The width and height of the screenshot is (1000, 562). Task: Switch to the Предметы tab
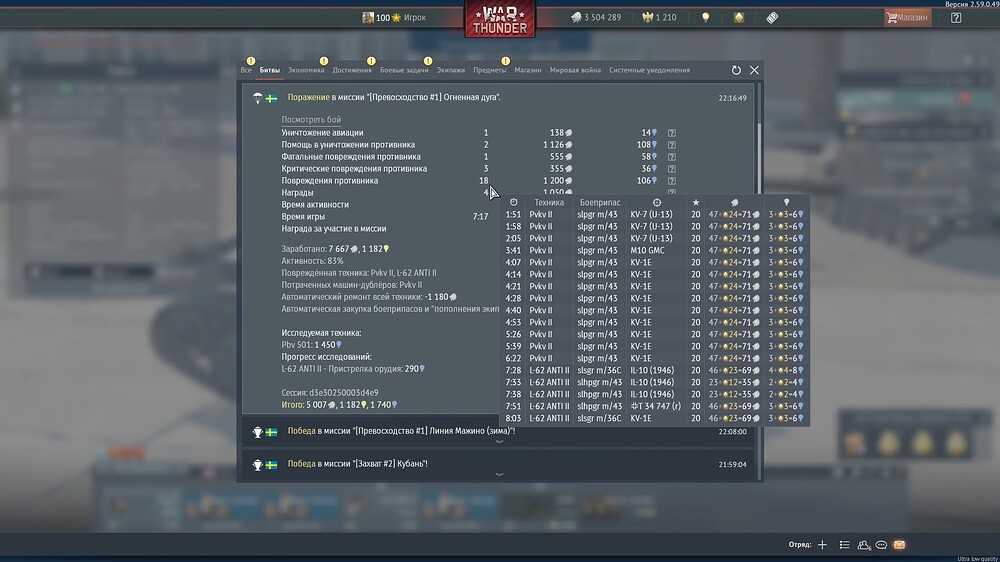pyautogui.click(x=489, y=70)
